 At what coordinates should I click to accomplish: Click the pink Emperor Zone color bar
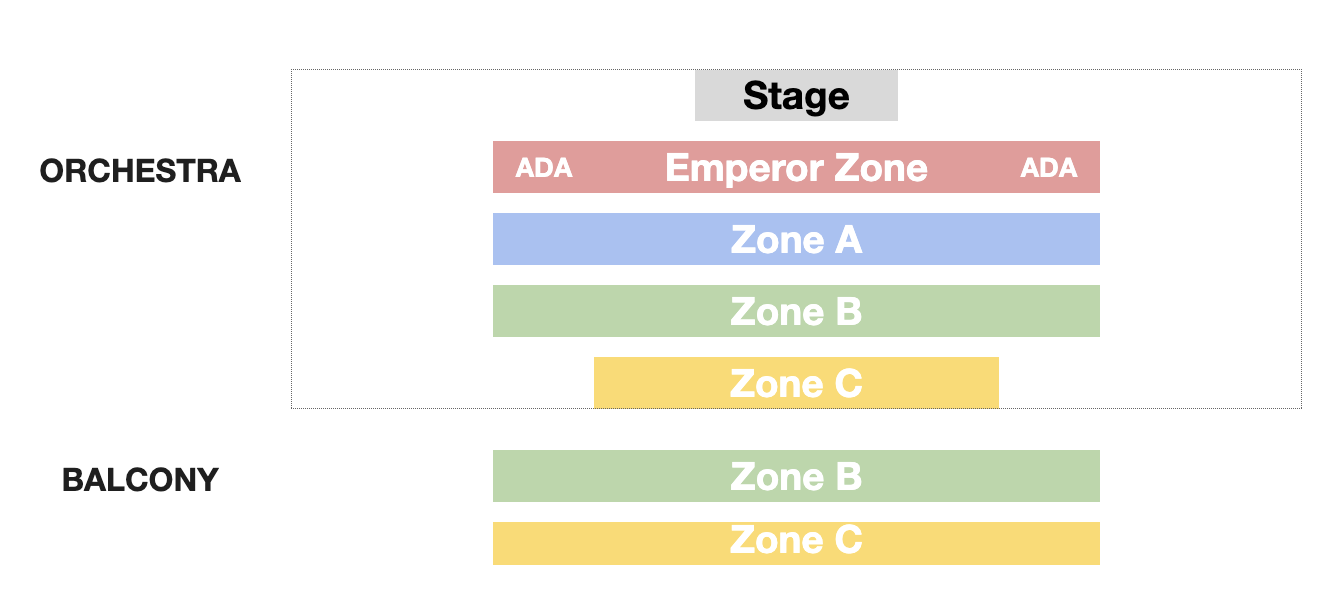(796, 167)
